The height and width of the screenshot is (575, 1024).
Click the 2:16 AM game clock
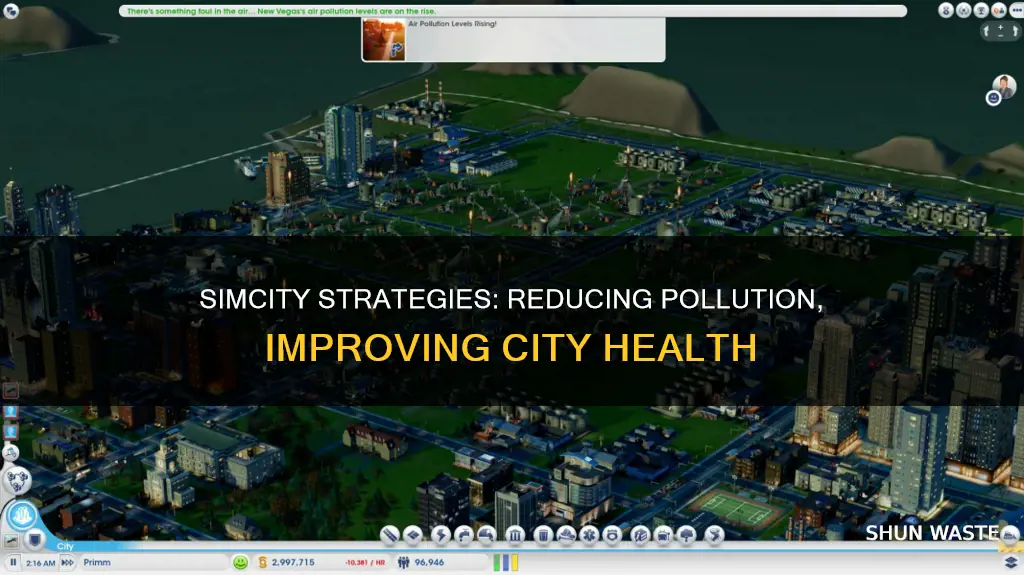(x=40, y=563)
